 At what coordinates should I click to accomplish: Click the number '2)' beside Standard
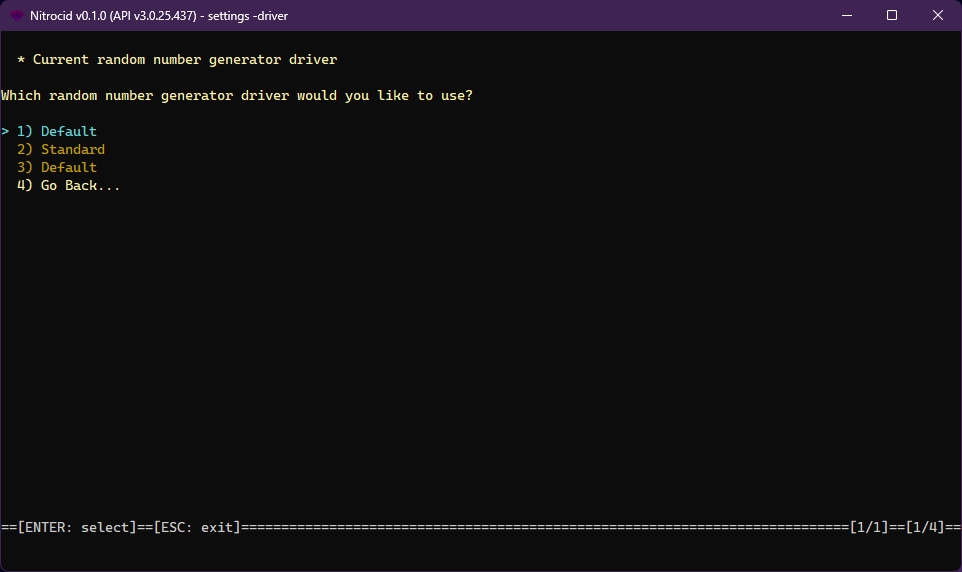25,150
